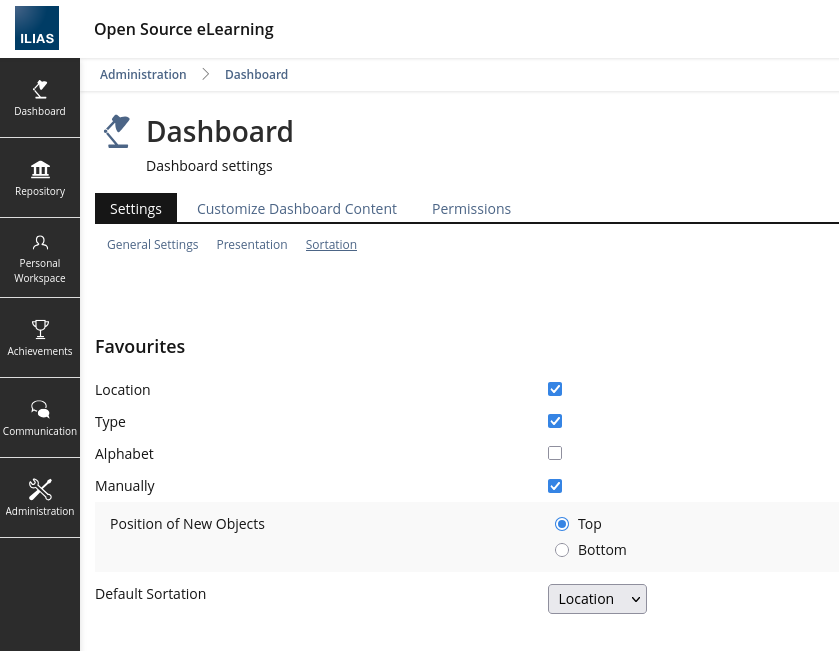Open the Personal Workspace sidebar icon
839x651 pixels.
[x=40, y=243]
